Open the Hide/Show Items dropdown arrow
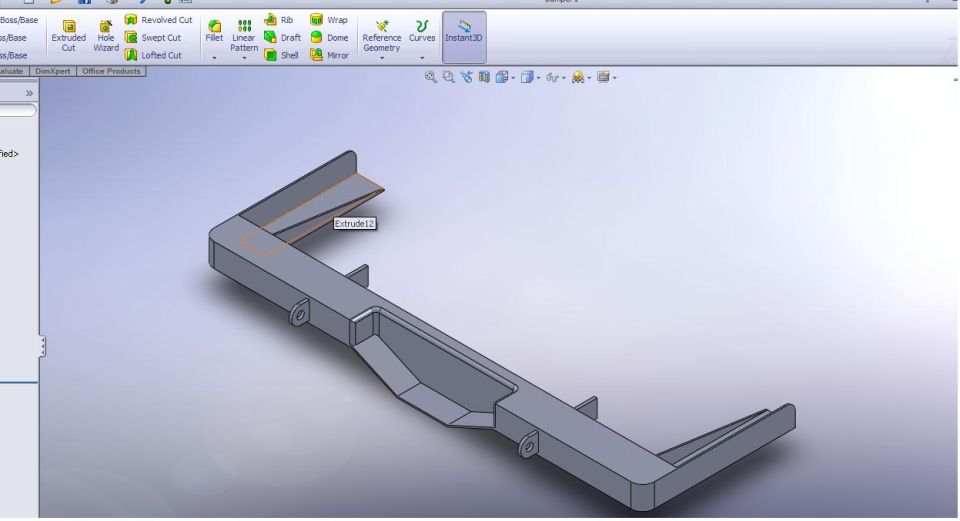The width and height of the screenshot is (960, 521). click(x=563, y=78)
